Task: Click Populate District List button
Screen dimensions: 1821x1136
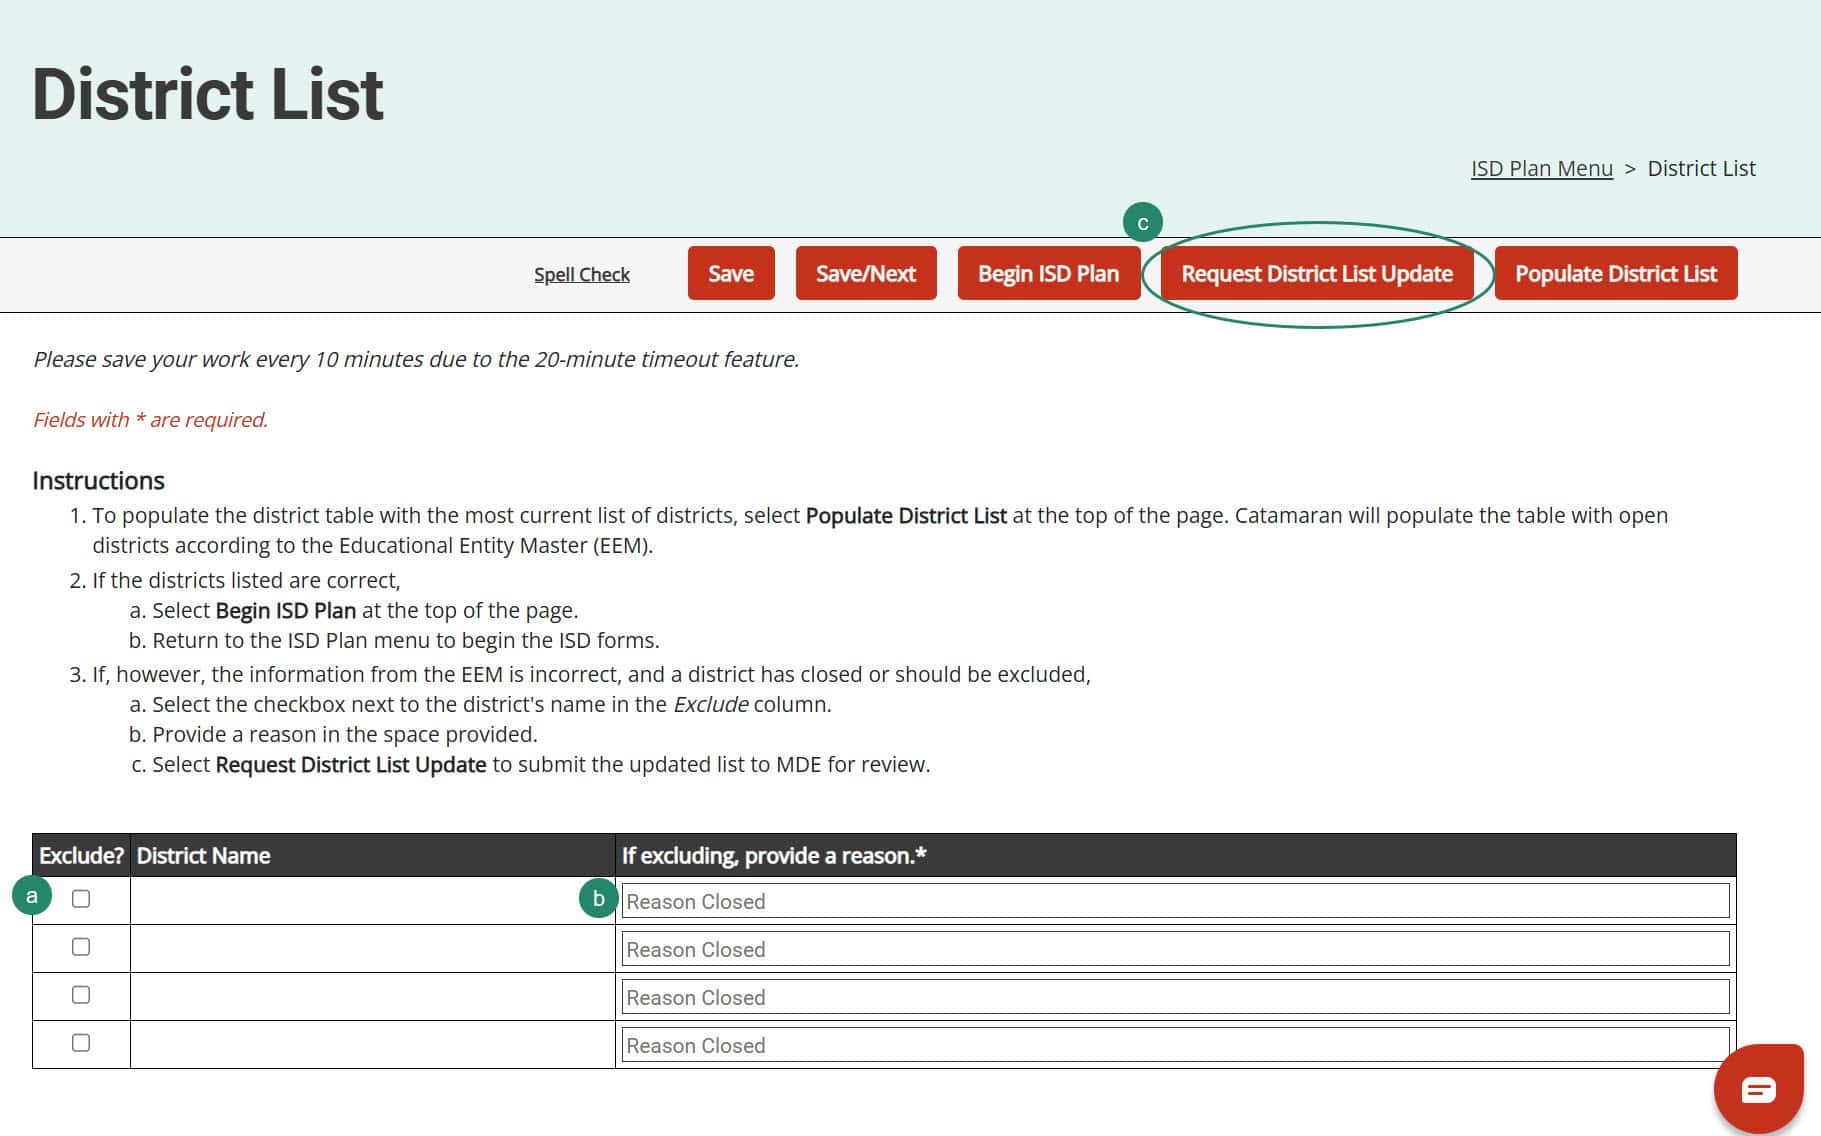Action: (x=1616, y=273)
